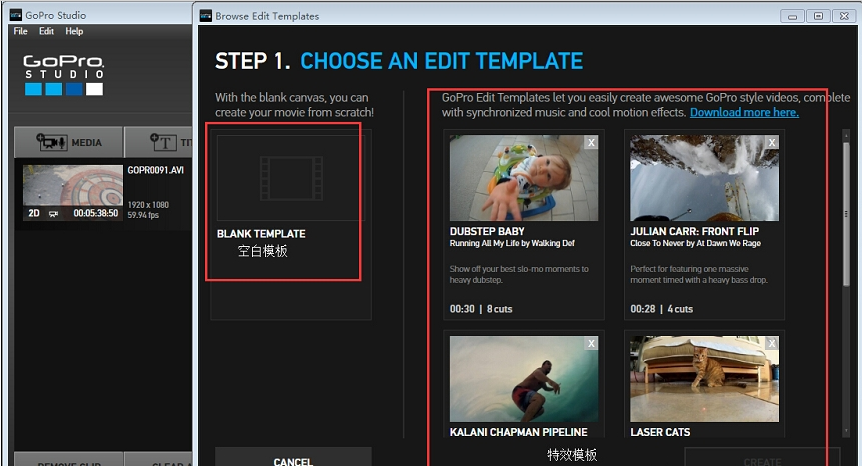Click the GoPro Studio title bar icon
The width and height of the screenshot is (862, 466).
click(x=16, y=15)
